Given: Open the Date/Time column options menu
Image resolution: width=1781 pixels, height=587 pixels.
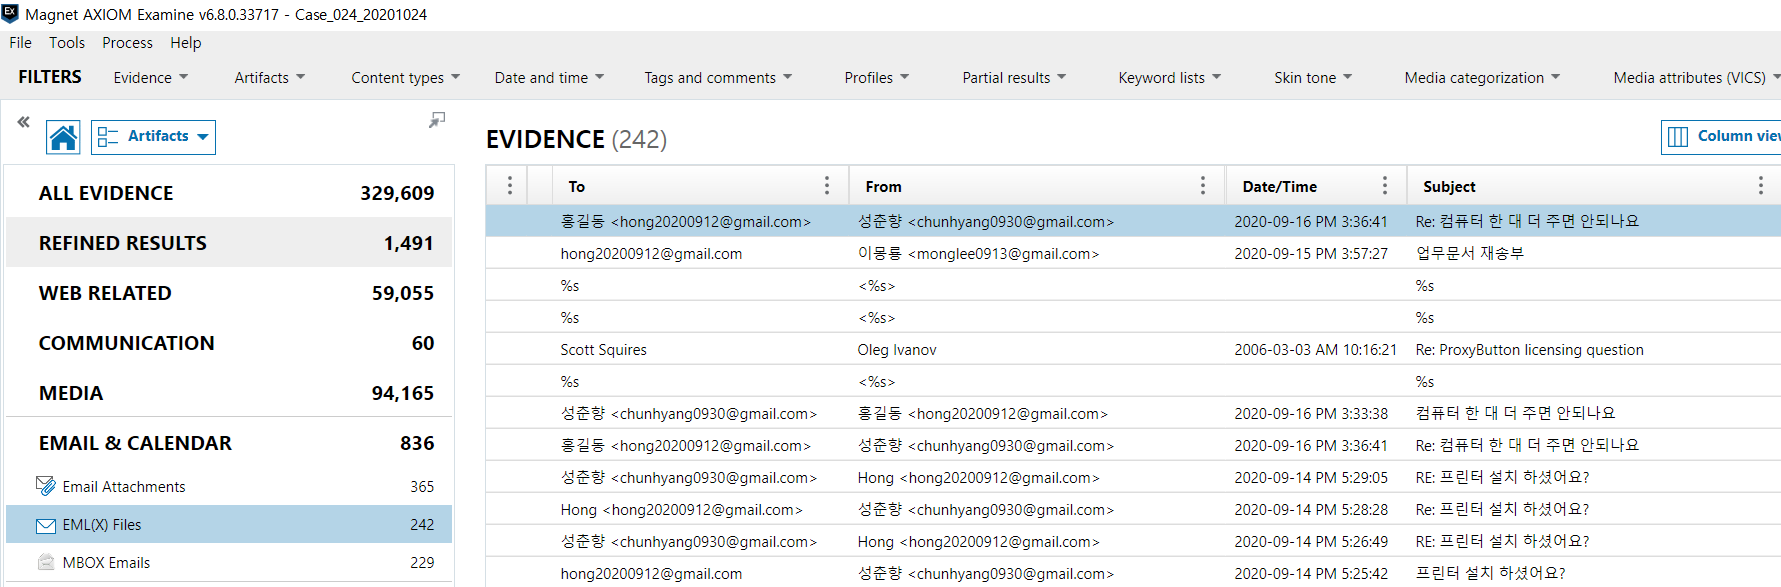Looking at the screenshot, I should click(1385, 186).
